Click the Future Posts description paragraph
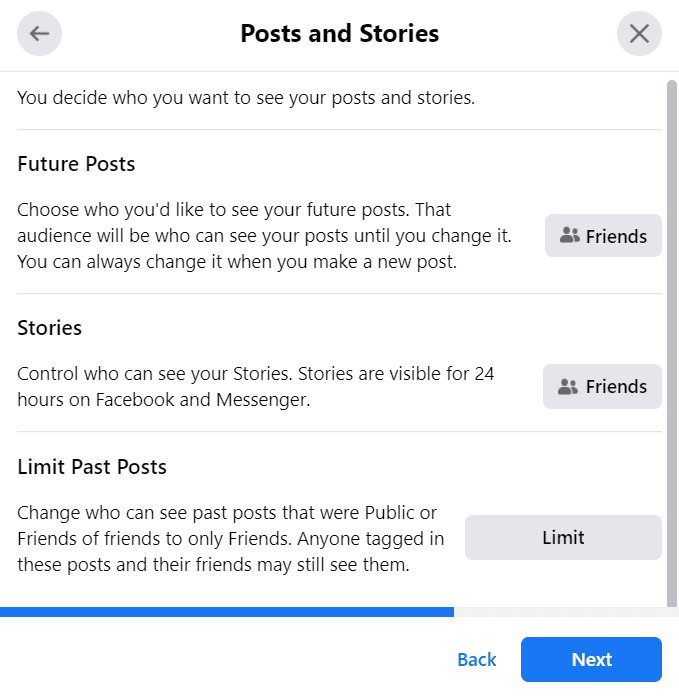 coord(264,235)
